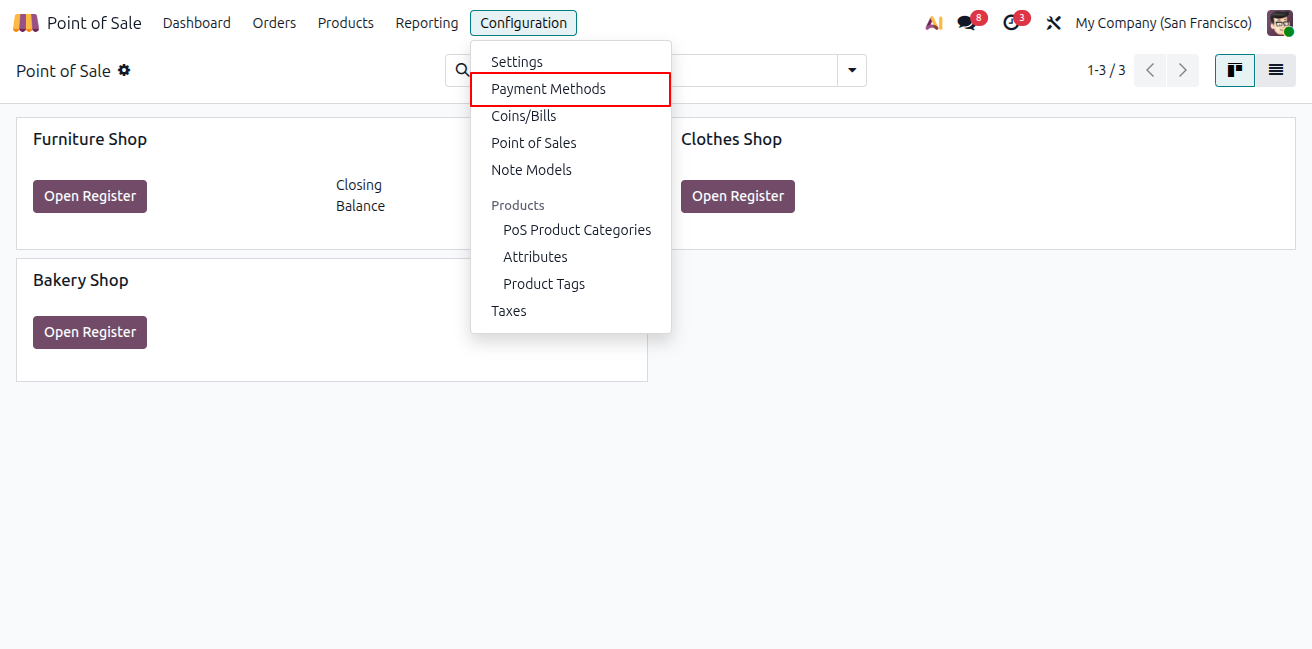
Task: Click the 1-3 / 3 pager counter
Action: click(x=1106, y=70)
